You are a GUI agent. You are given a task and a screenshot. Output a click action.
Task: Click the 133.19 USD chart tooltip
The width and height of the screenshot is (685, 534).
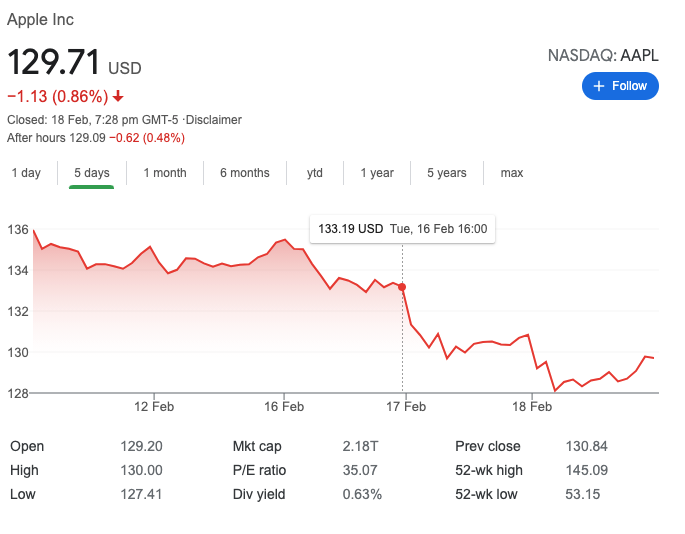(402, 229)
